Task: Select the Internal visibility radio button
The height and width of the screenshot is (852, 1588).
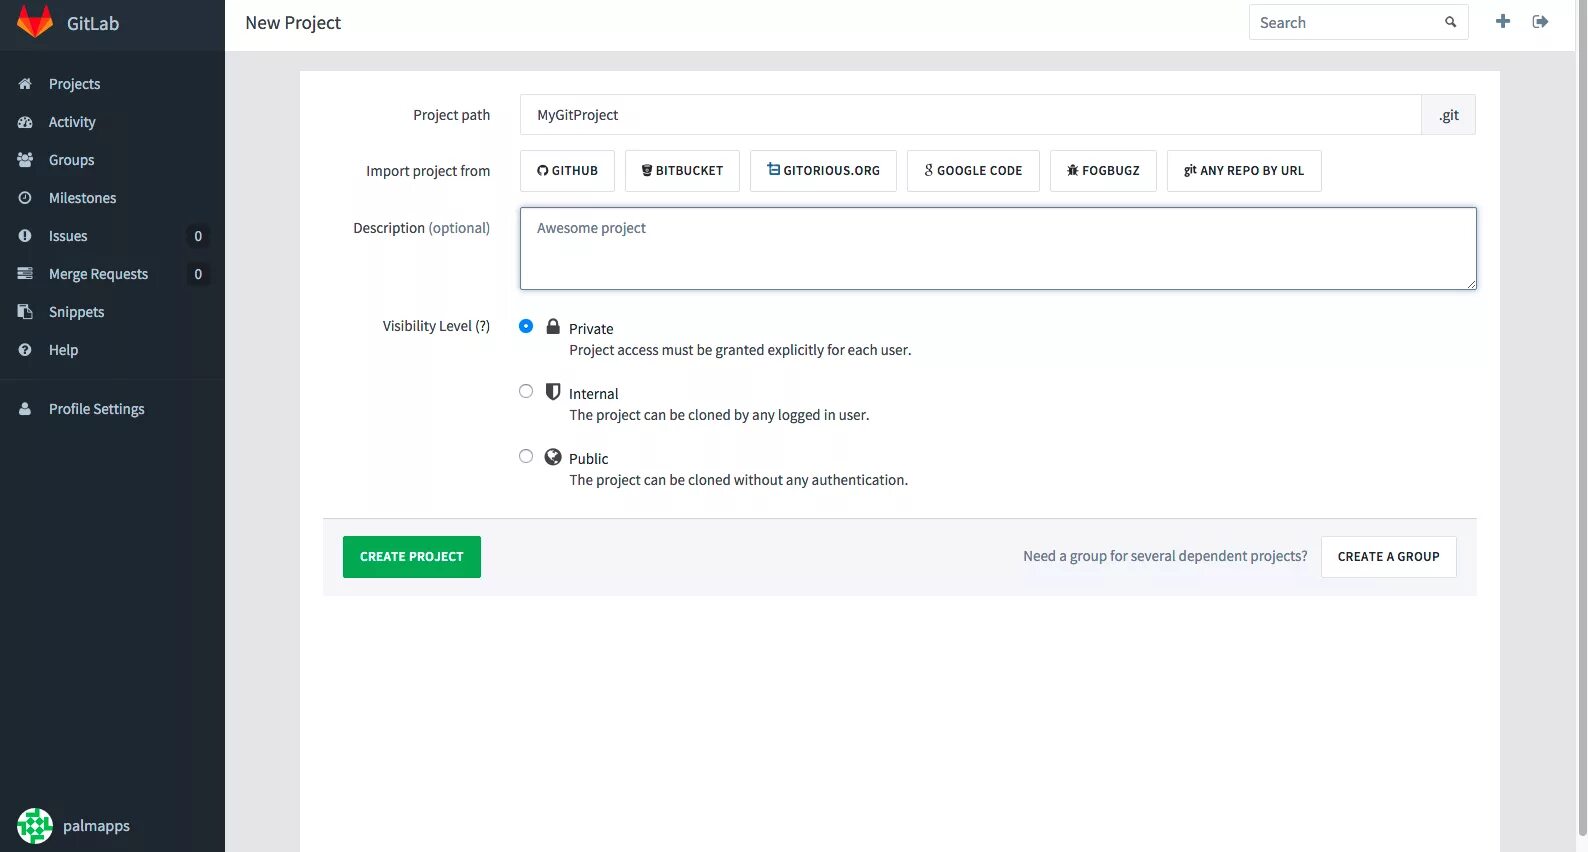Action: point(526,391)
